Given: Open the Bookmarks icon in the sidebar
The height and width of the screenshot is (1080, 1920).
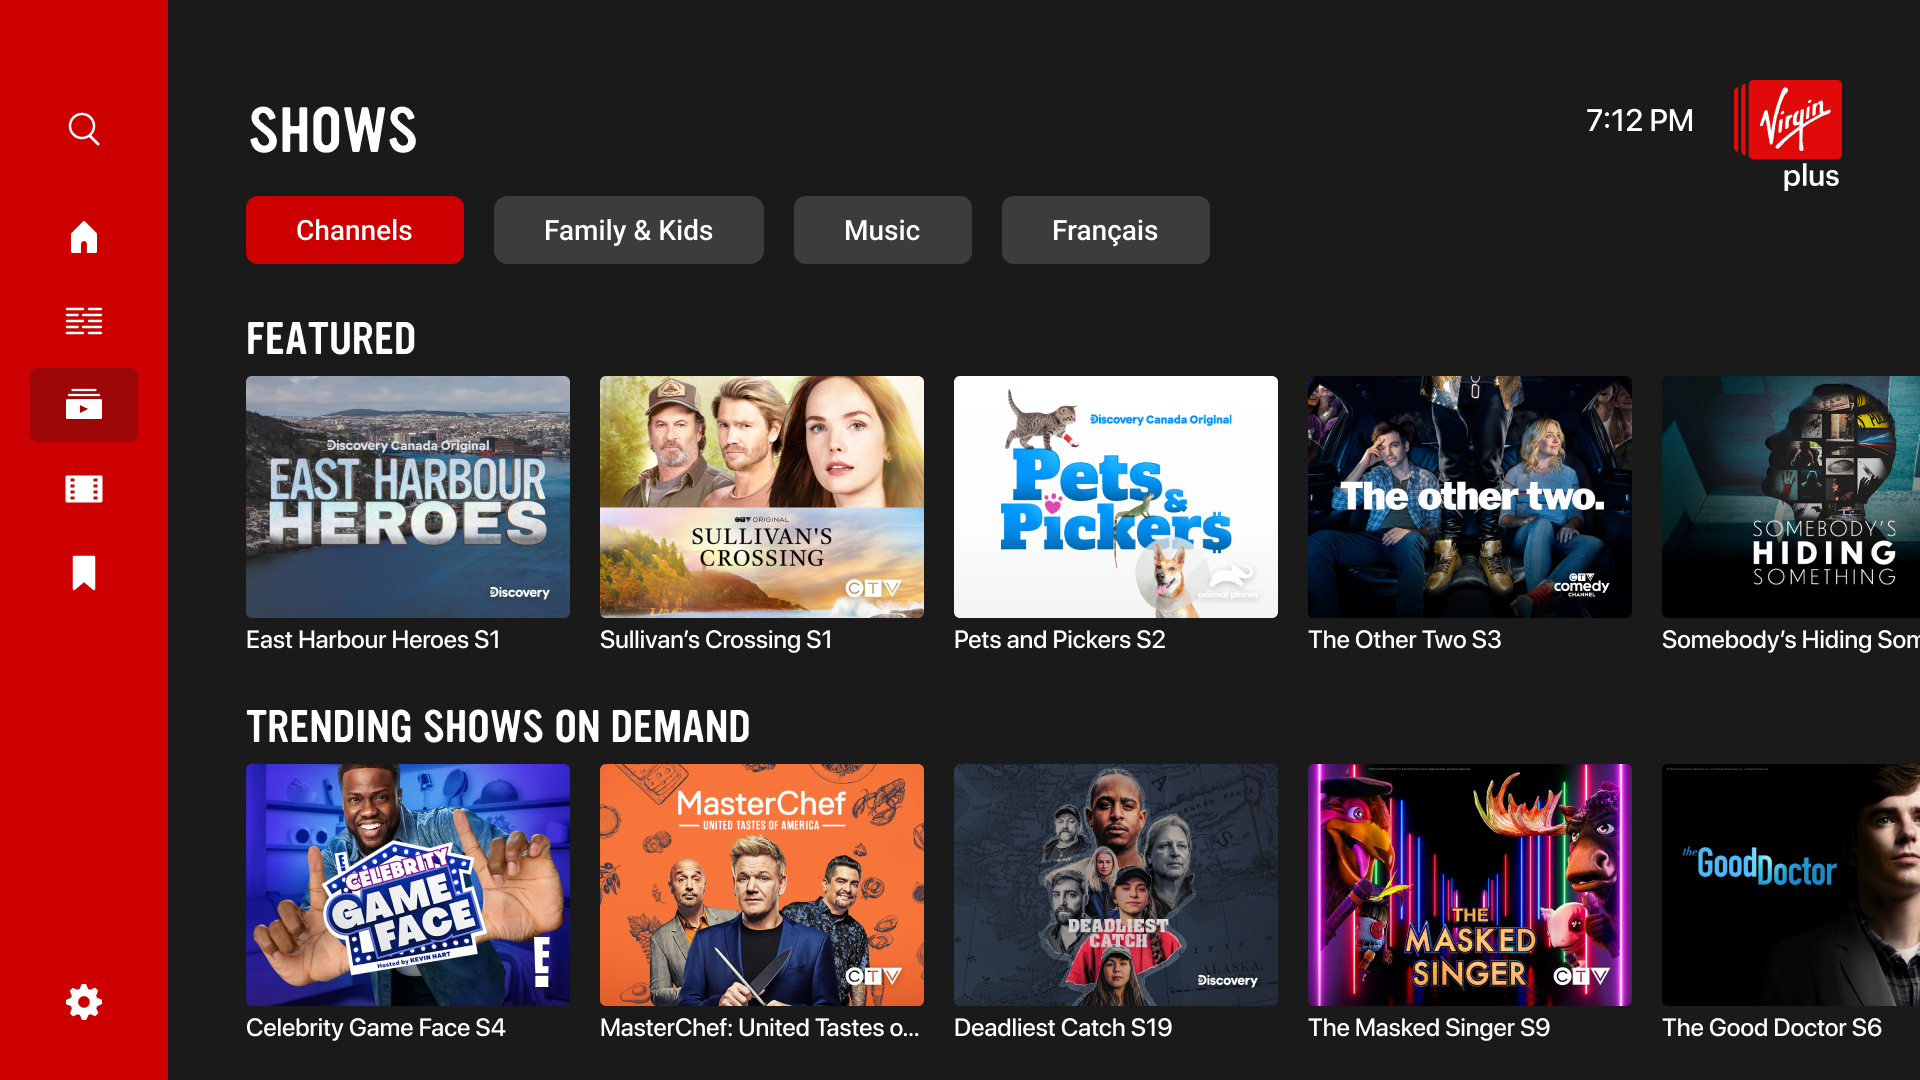Looking at the screenshot, I should (84, 573).
